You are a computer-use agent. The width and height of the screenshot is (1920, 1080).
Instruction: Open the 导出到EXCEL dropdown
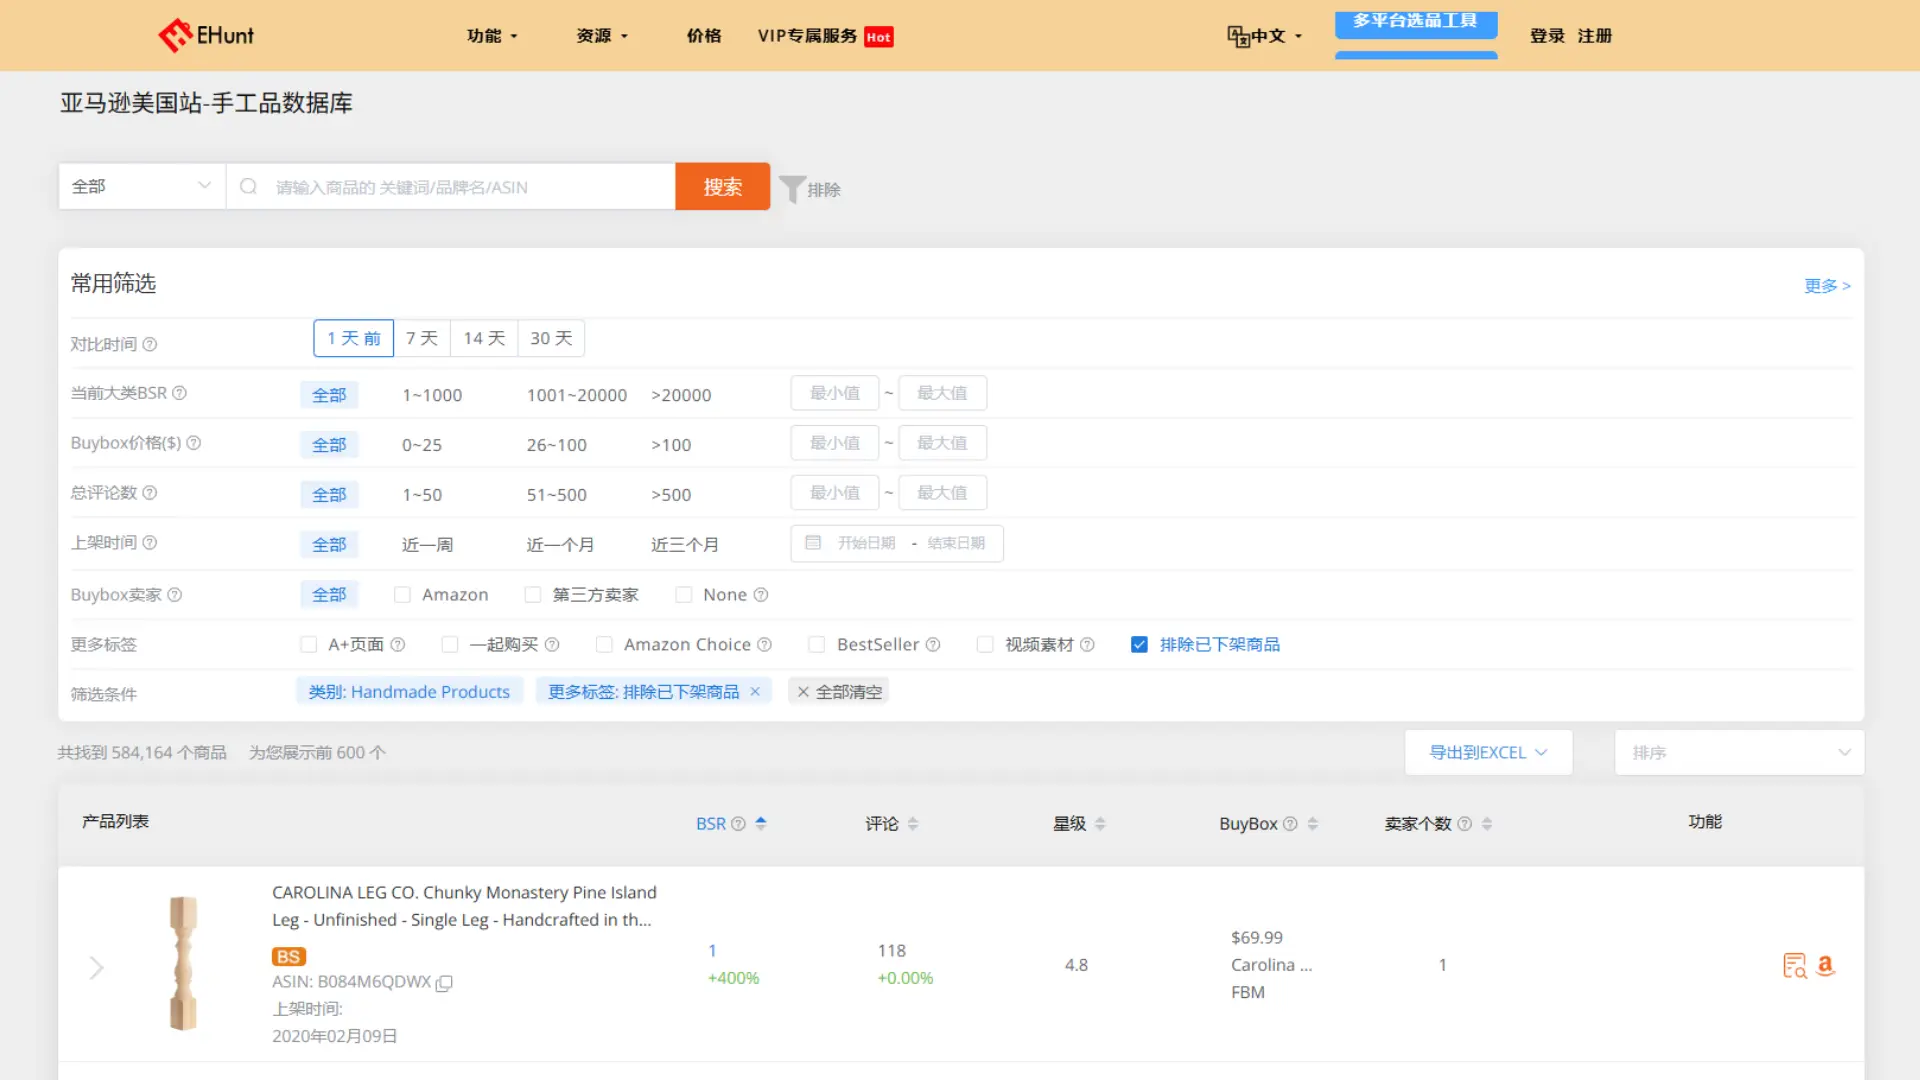[x=1488, y=752]
